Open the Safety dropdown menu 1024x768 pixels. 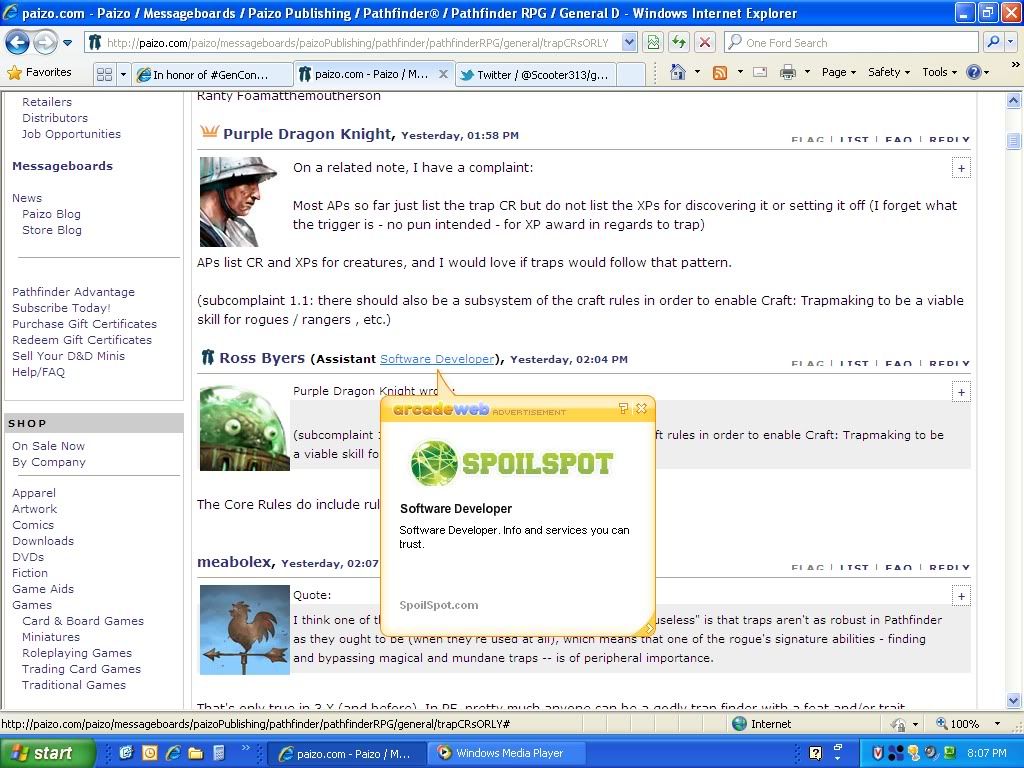pyautogui.click(x=888, y=72)
